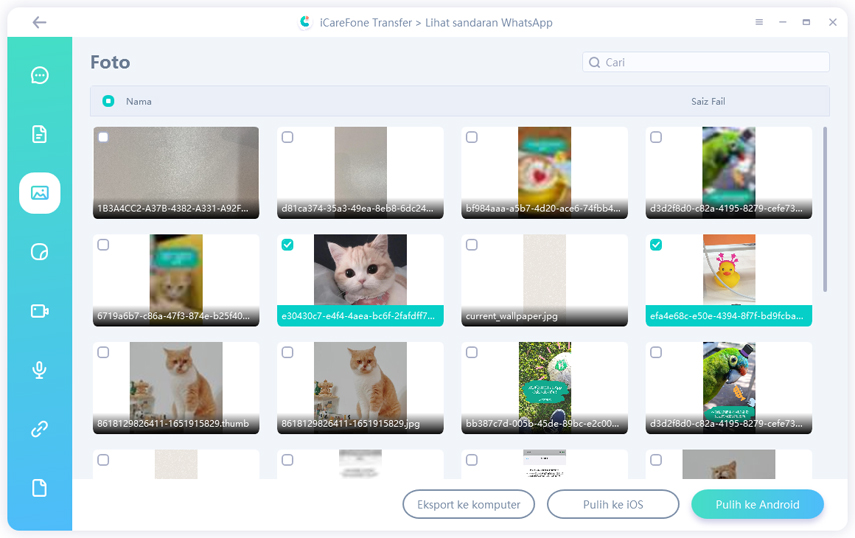
Task: Open the voice recordings microphone icon
Action: [40, 370]
